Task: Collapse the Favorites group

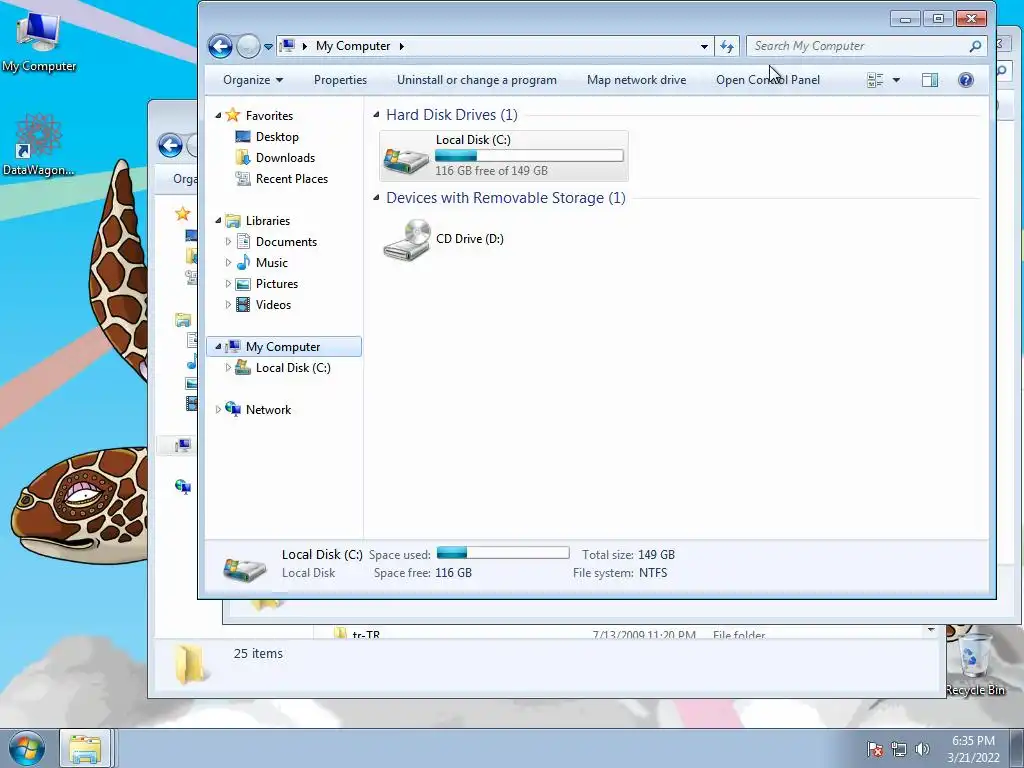Action: pos(218,116)
